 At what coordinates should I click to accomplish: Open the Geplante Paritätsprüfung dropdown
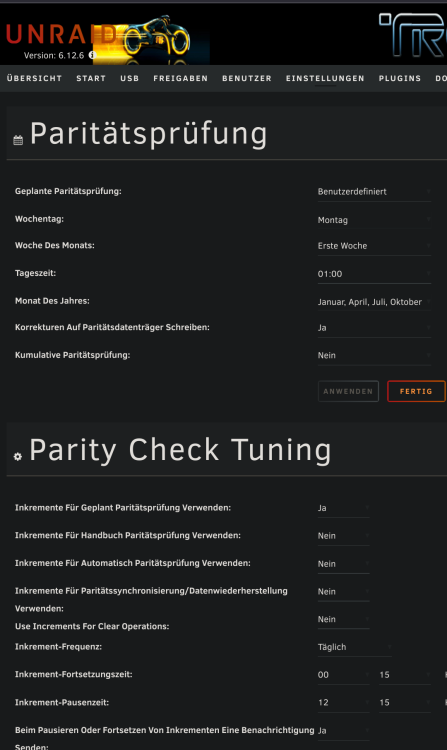tap(374, 192)
